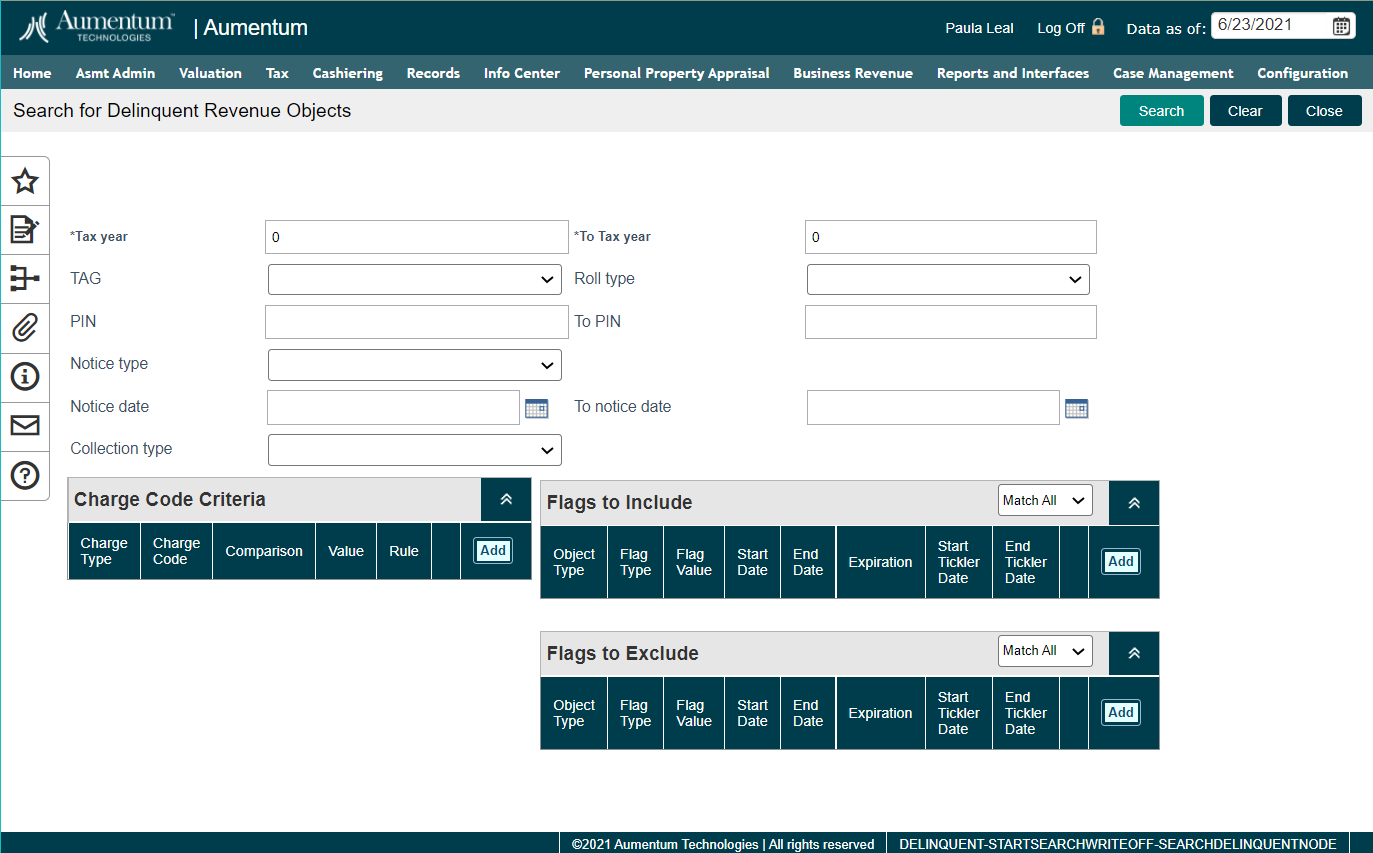
Task: Focus the Tax year input field
Action: [x=417, y=237]
